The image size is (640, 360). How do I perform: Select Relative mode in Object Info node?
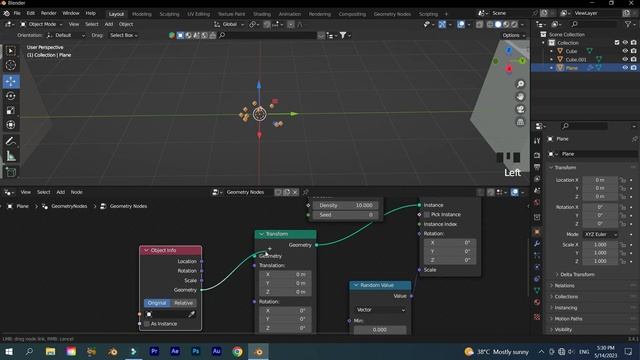pos(184,303)
